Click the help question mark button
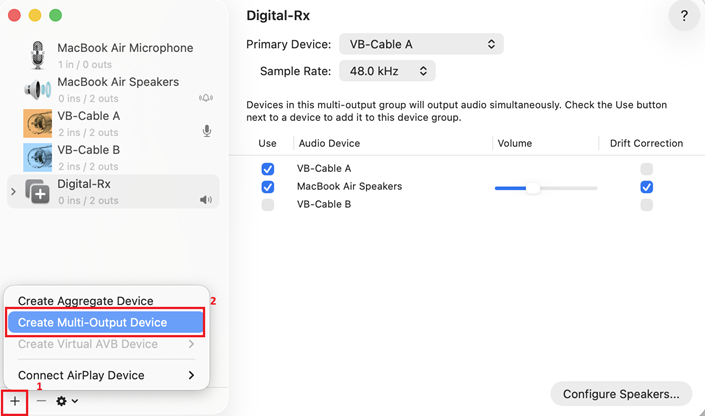The height and width of the screenshot is (416, 705). (x=684, y=16)
